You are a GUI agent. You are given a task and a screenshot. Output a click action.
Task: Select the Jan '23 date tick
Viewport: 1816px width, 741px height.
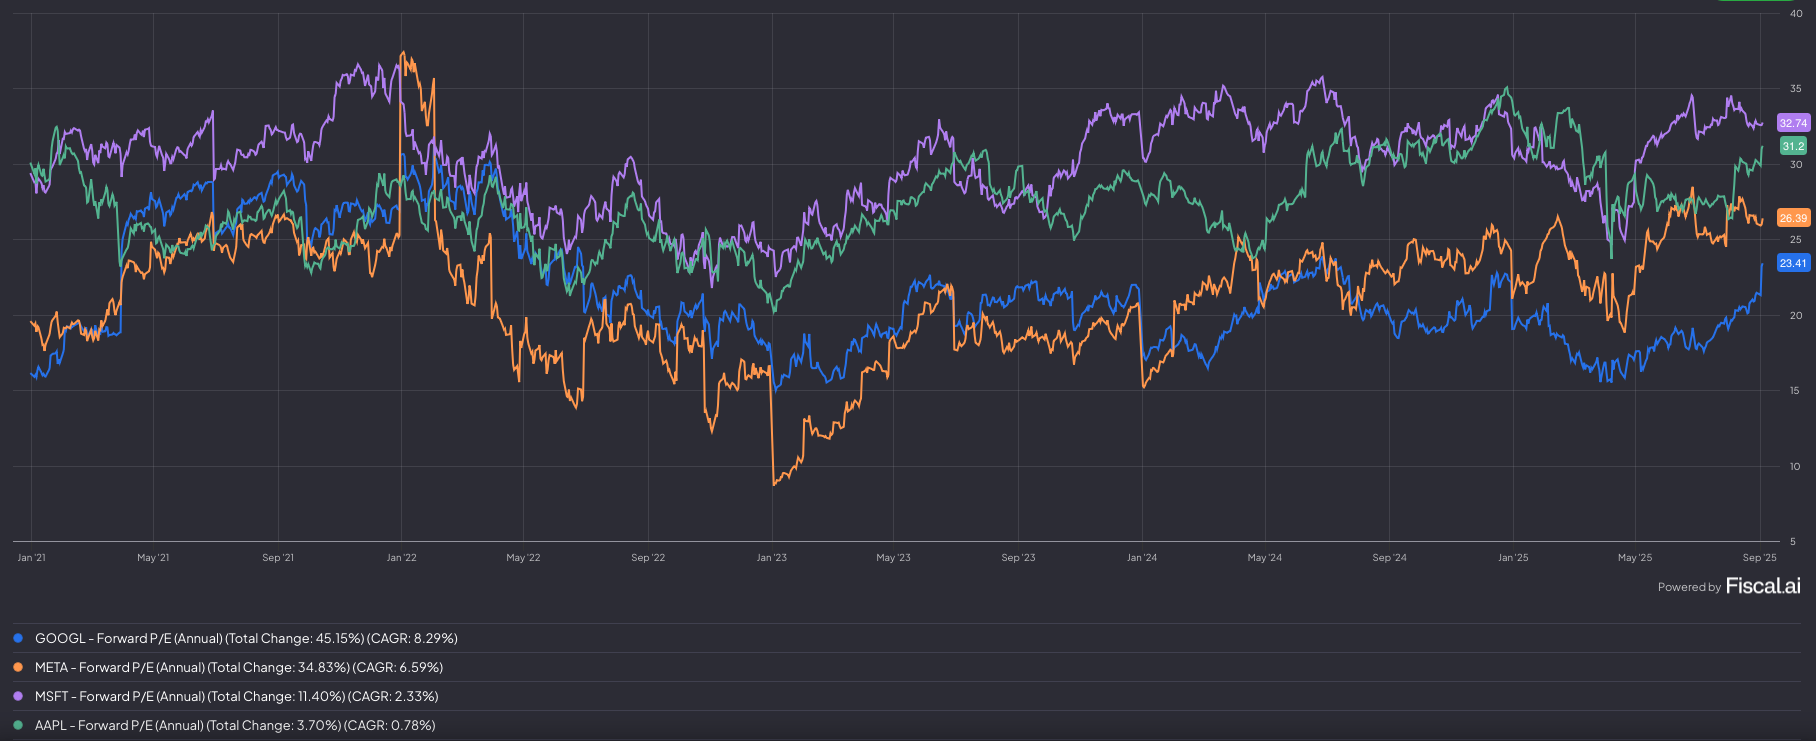coord(771,557)
